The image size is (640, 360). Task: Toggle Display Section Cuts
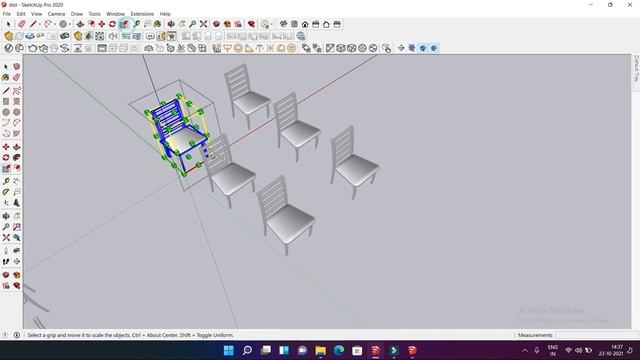[x=423, y=48]
